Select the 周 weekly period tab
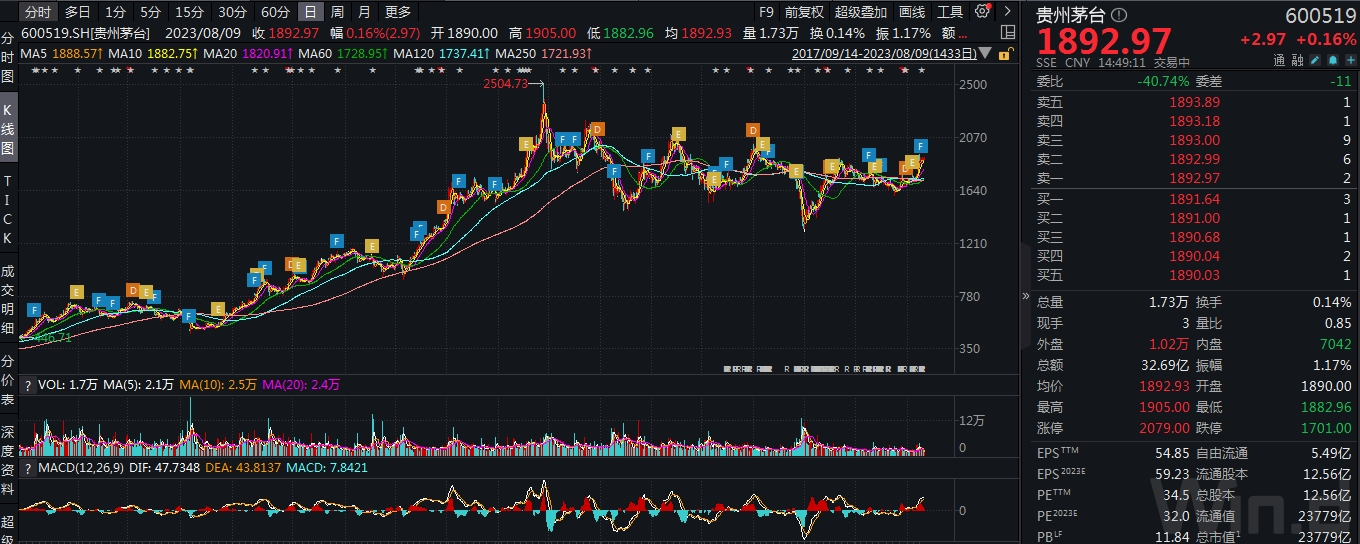This screenshot has height=544, width=1360. [337, 12]
